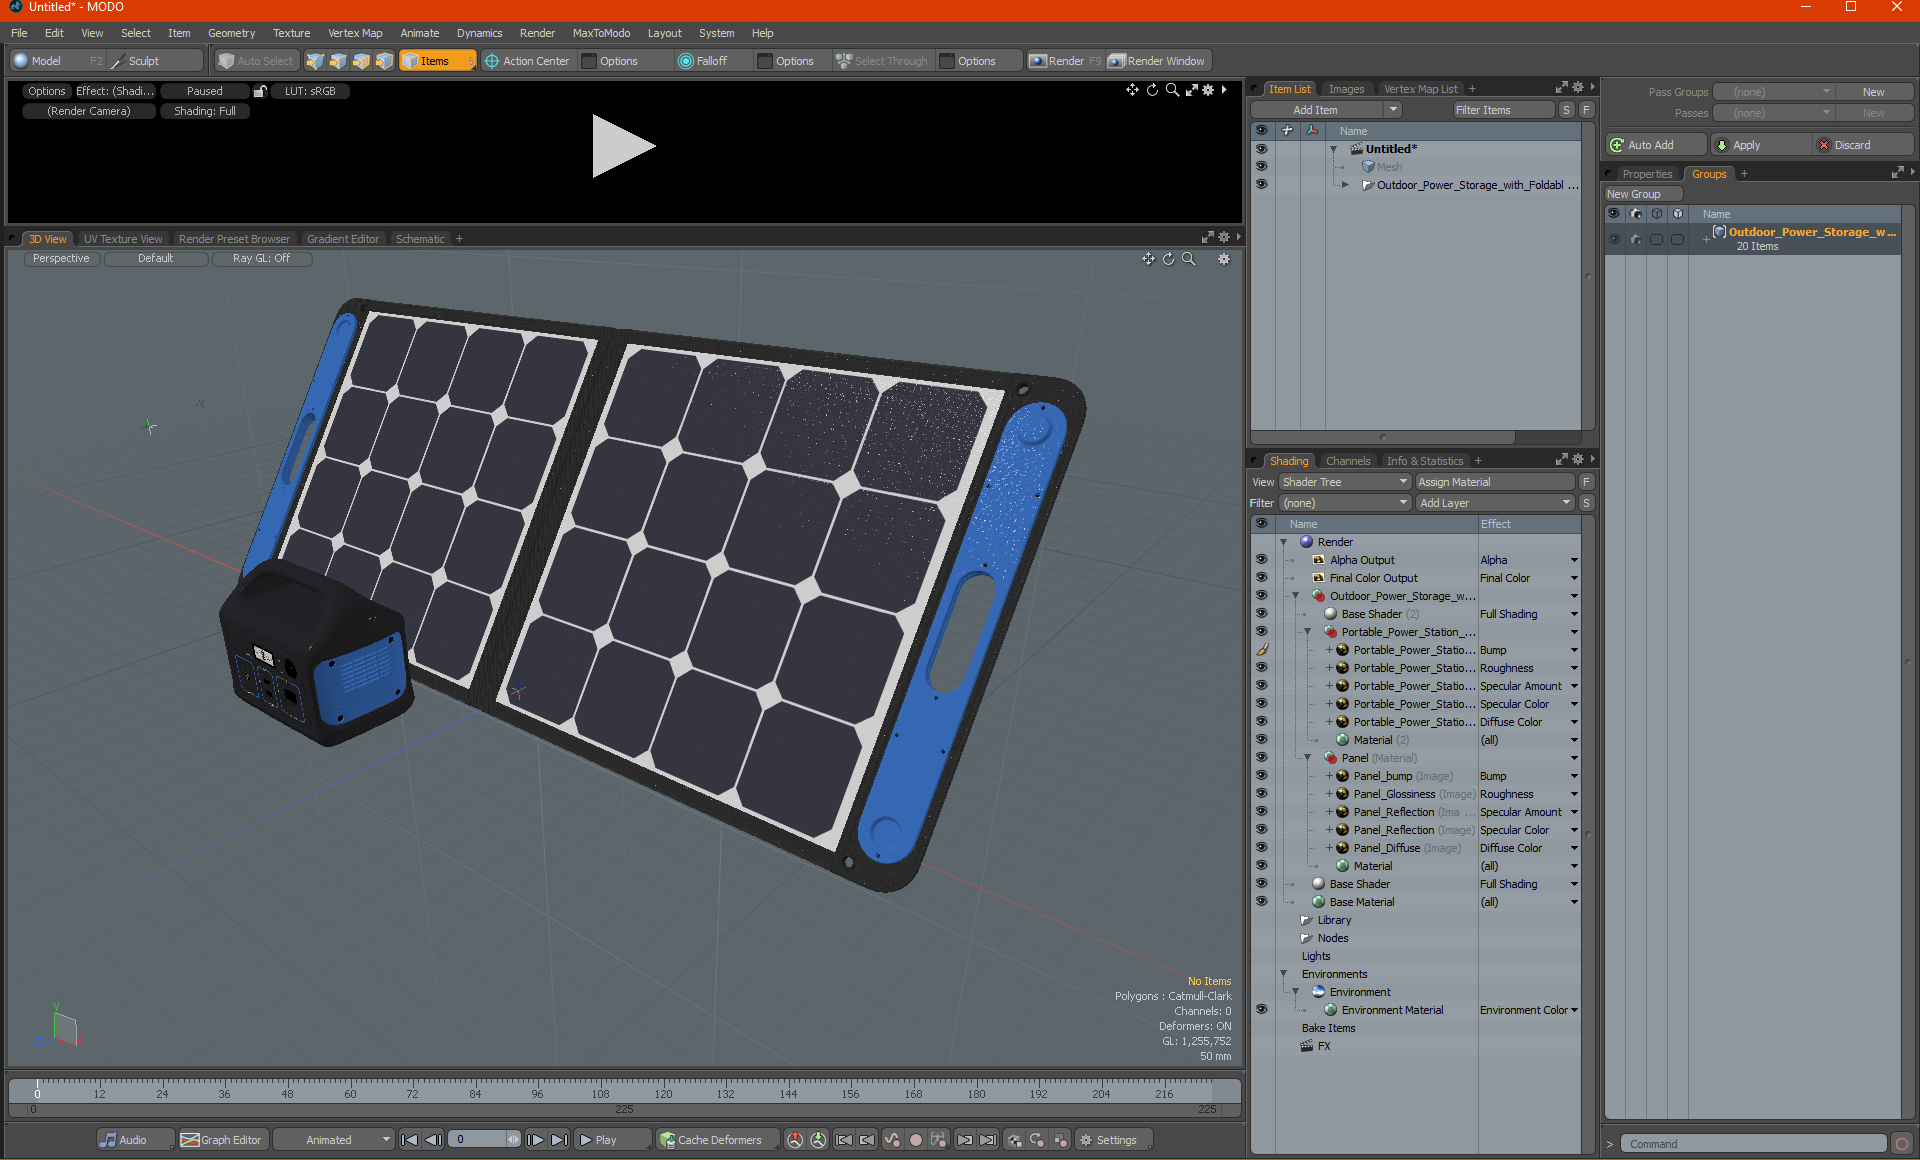Open Shader Tree view dropdown
Screen dimensions: 1920x1160
[1344, 482]
